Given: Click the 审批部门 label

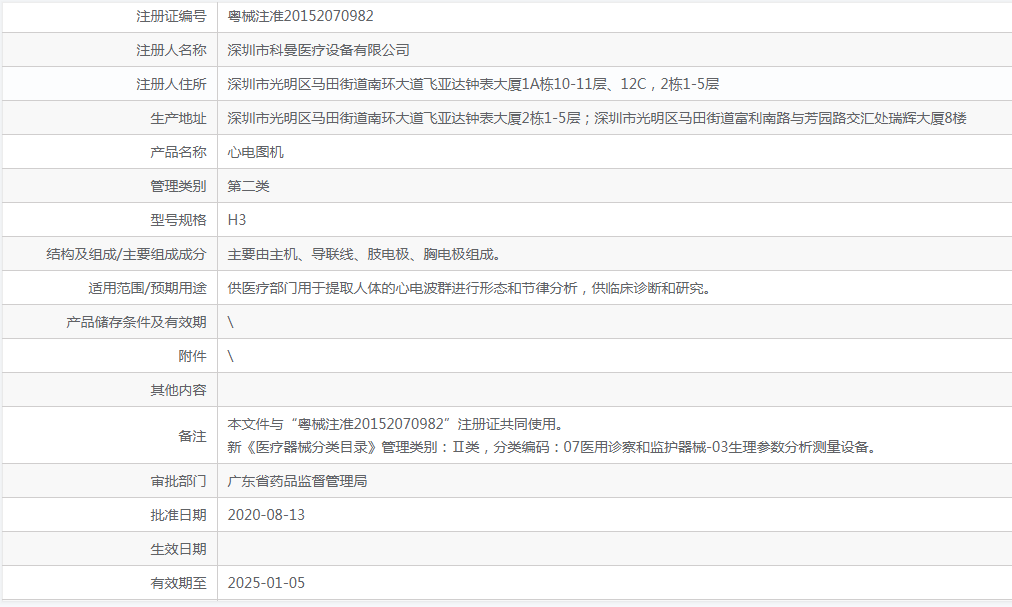Looking at the screenshot, I should (x=178, y=481).
